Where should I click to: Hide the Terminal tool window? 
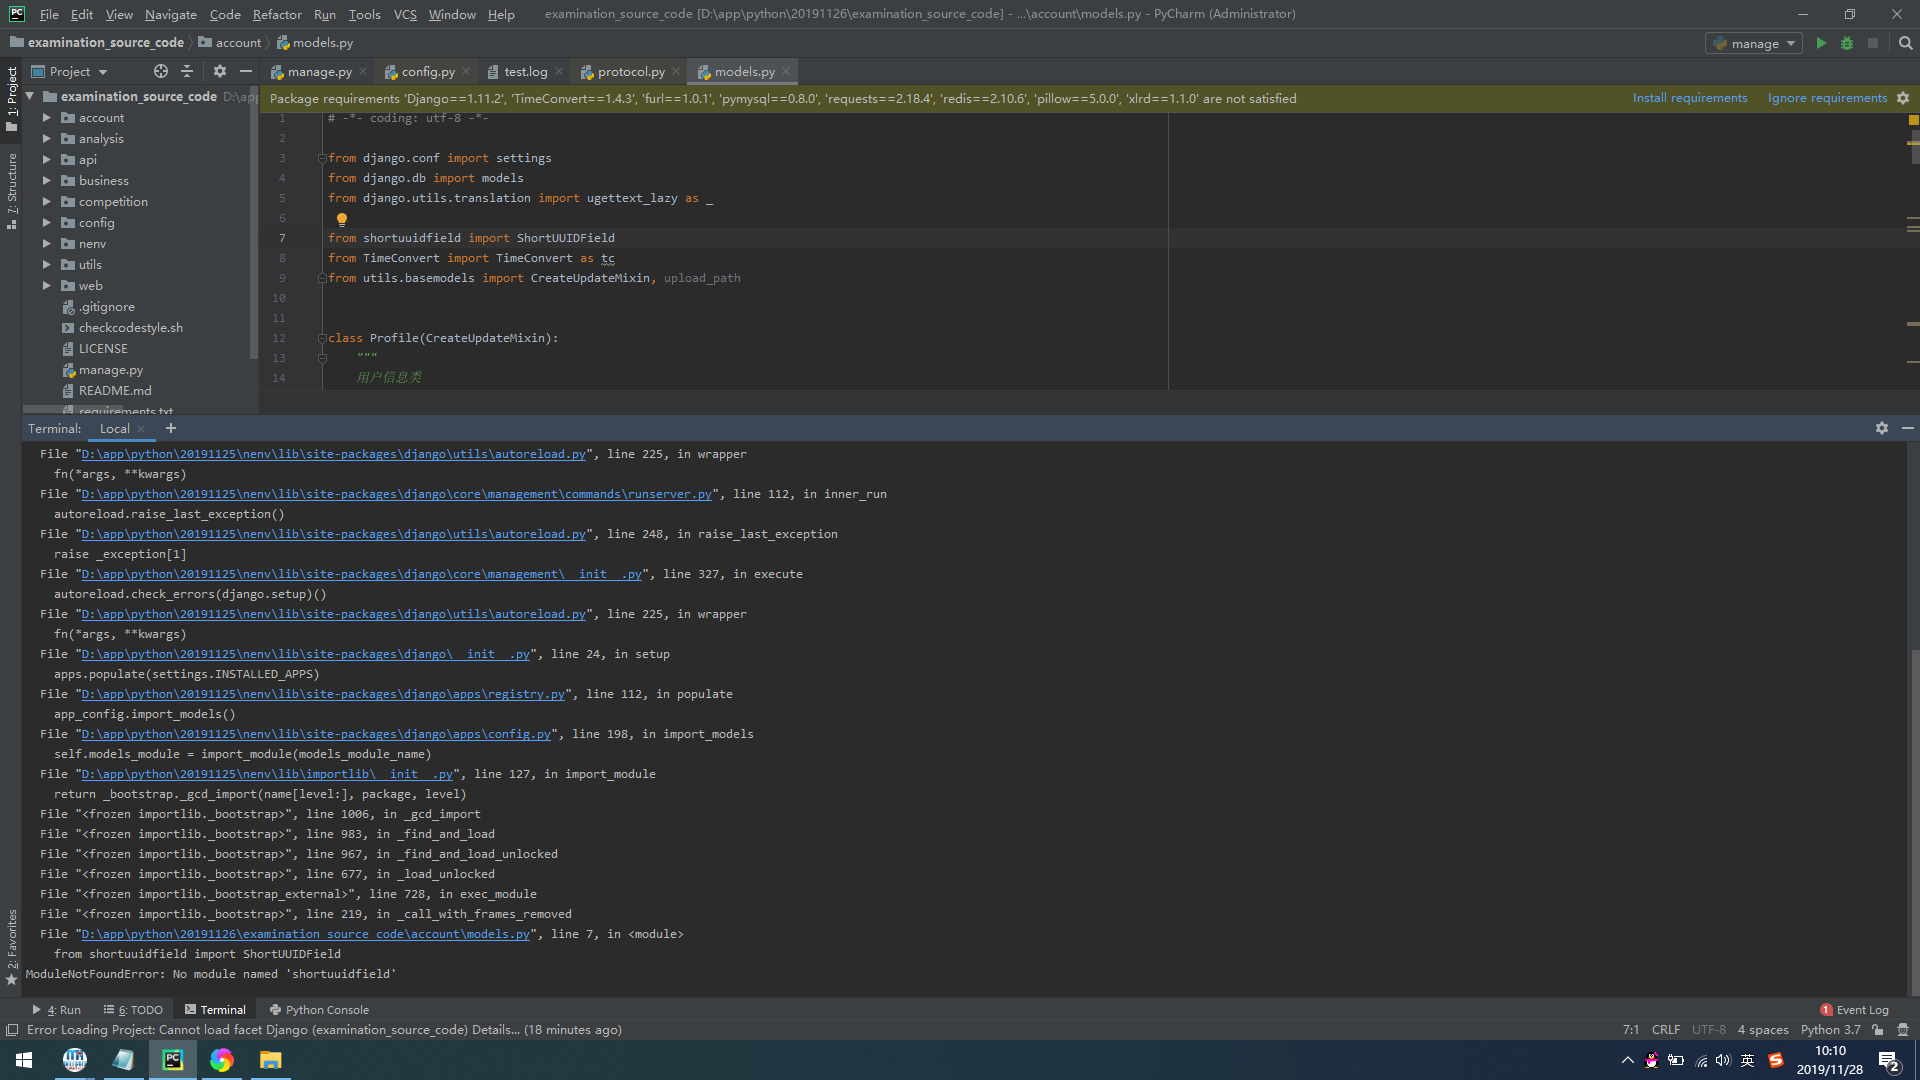[x=1908, y=428]
